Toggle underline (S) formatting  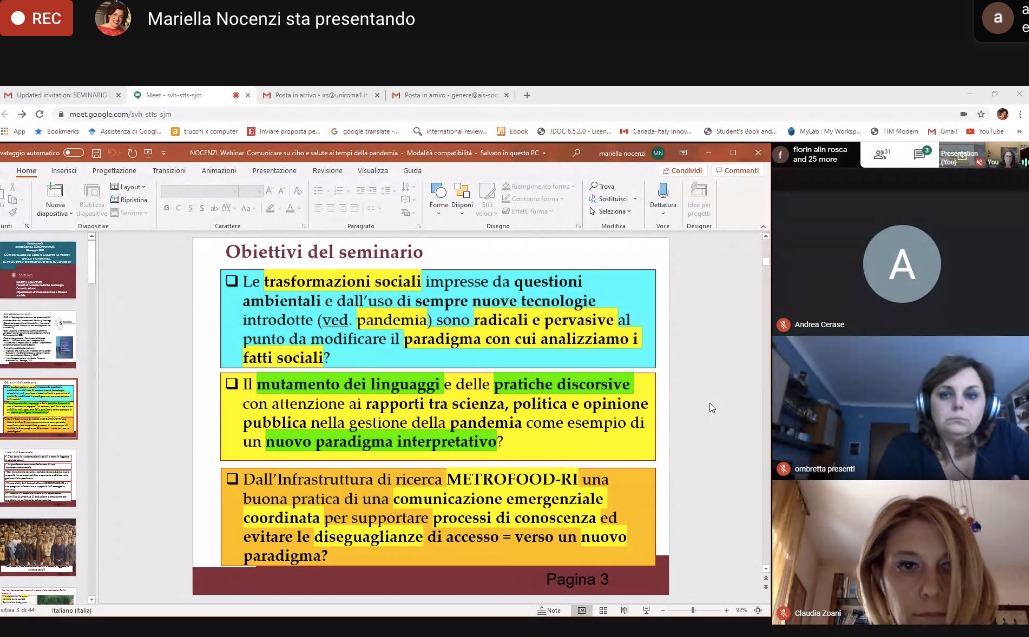(x=190, y=209)
